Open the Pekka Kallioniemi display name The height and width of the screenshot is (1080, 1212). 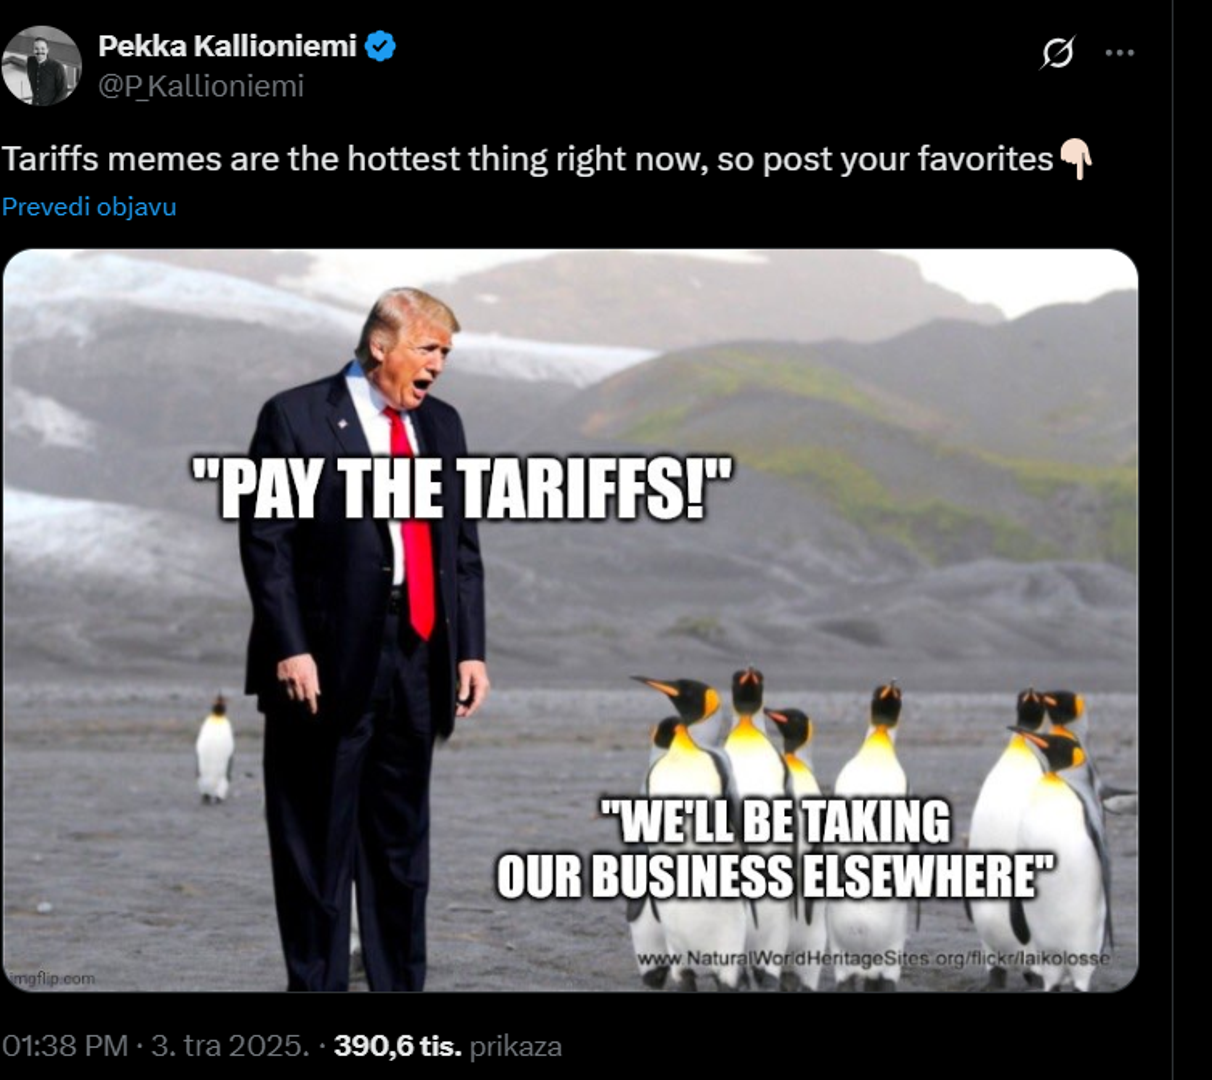point(227,46)
